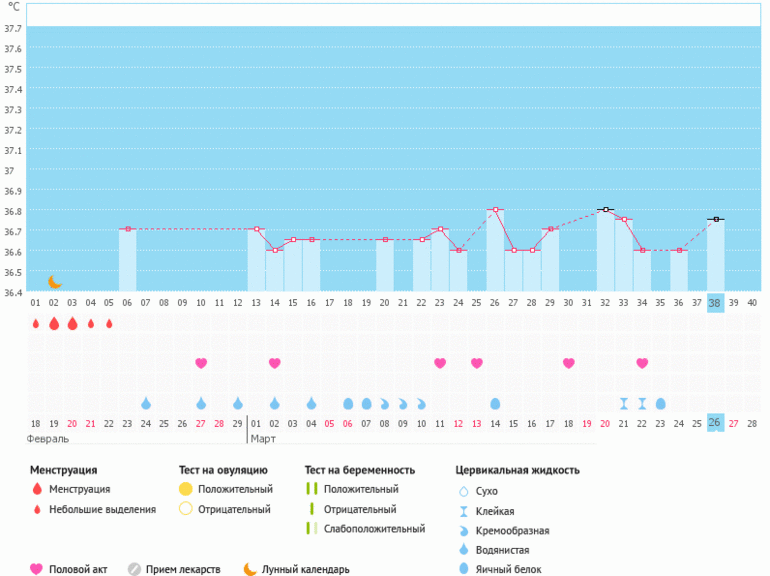Click the orange moon icon in the chart

(x=55, y=283)
